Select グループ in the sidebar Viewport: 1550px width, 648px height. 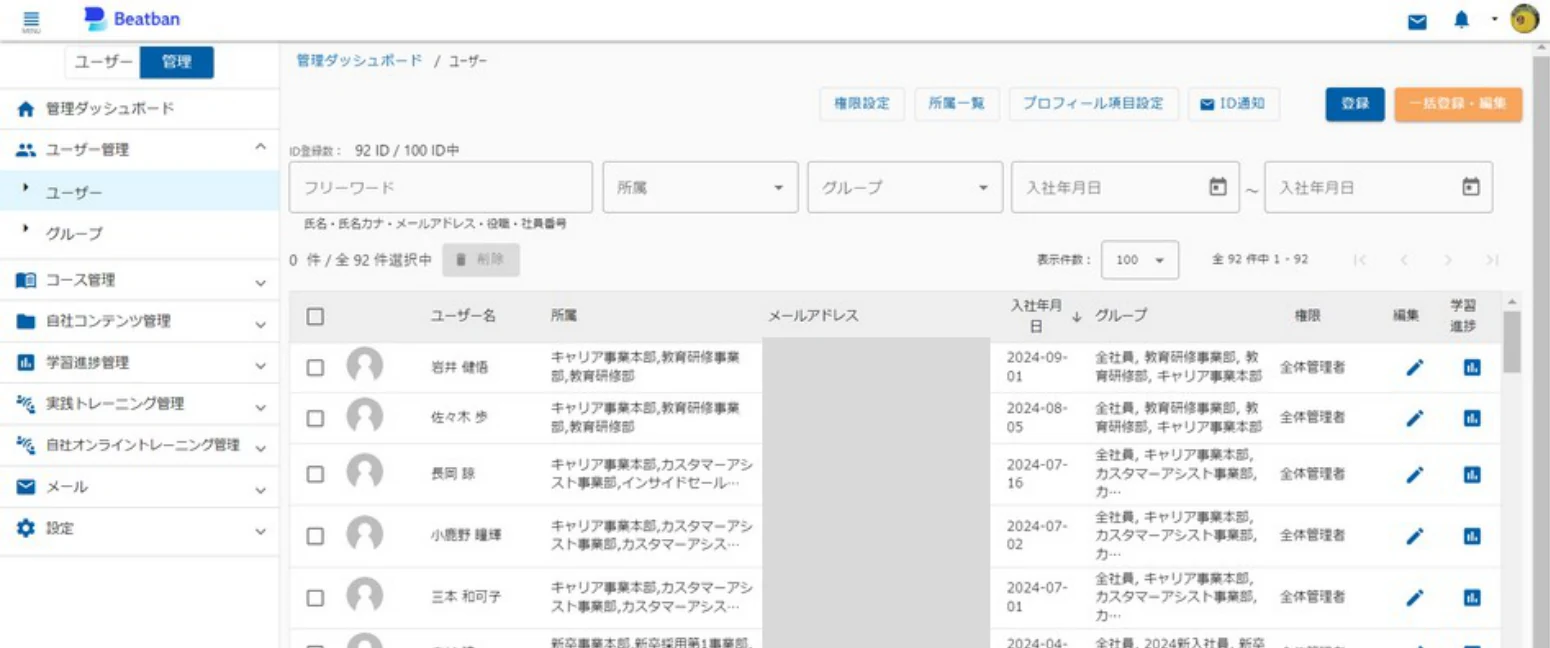coord(140,233)
